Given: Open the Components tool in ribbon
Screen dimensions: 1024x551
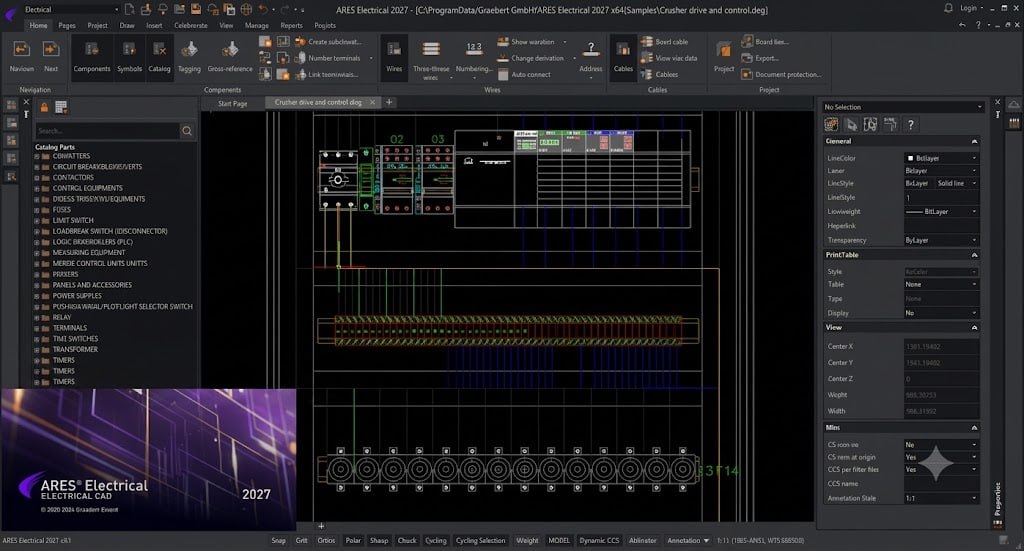Looking at the screenshot, I should pos(91,56).
